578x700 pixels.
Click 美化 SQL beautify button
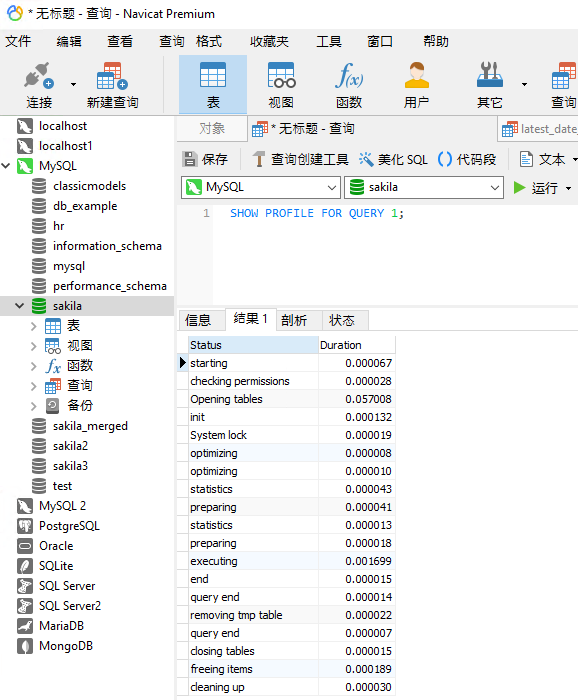pos(393,159)
